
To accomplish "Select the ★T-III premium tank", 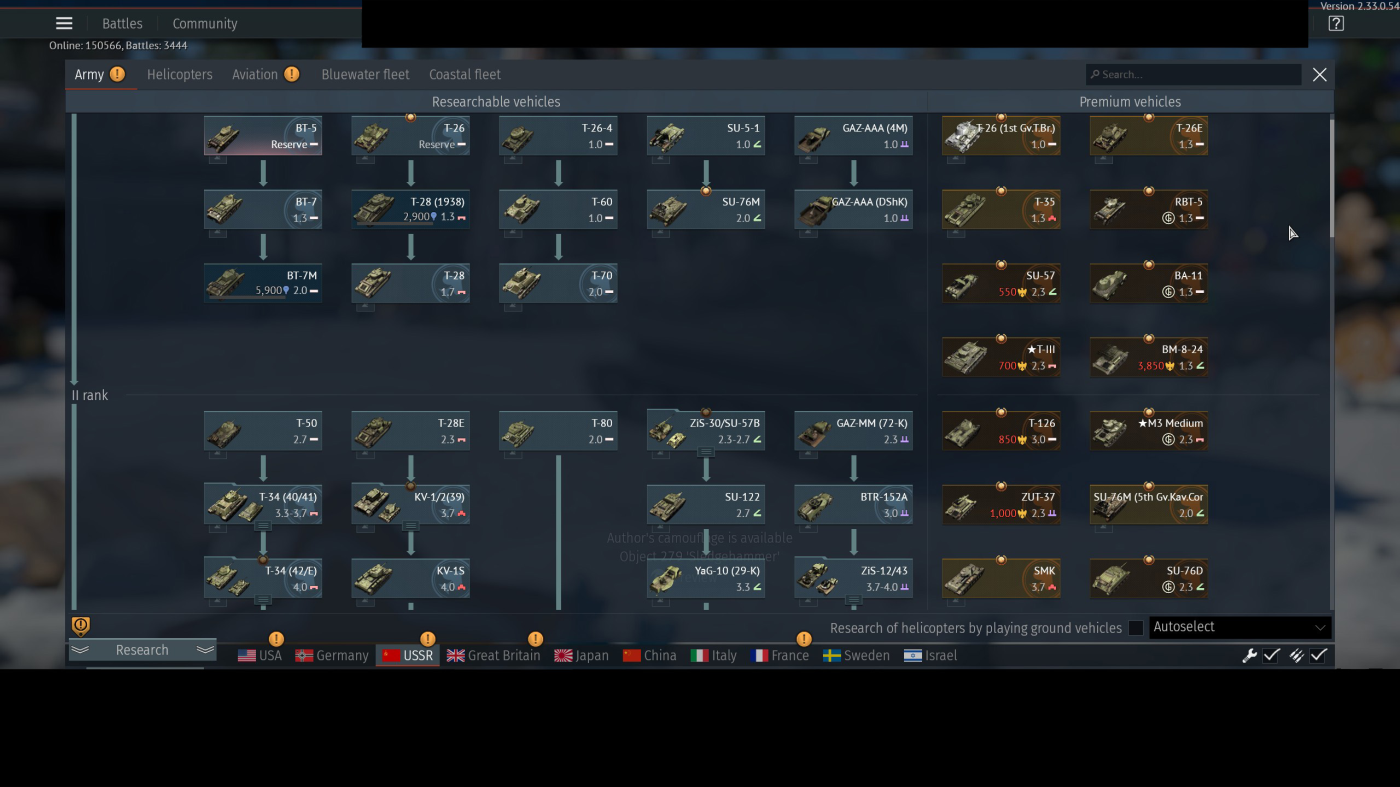I will point(1001,358).
